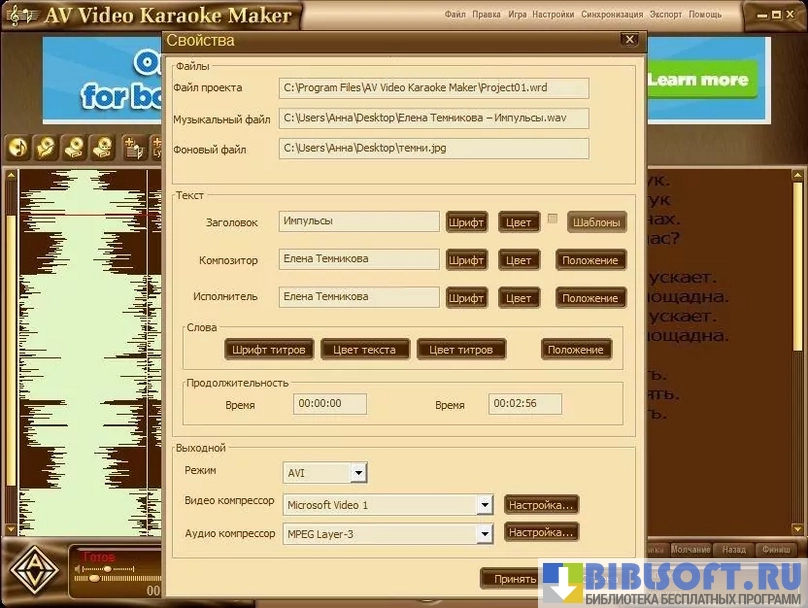Expand the Режим AVI dropdown
The height and width of the screenshot is (608, 808).
(358, 473)
